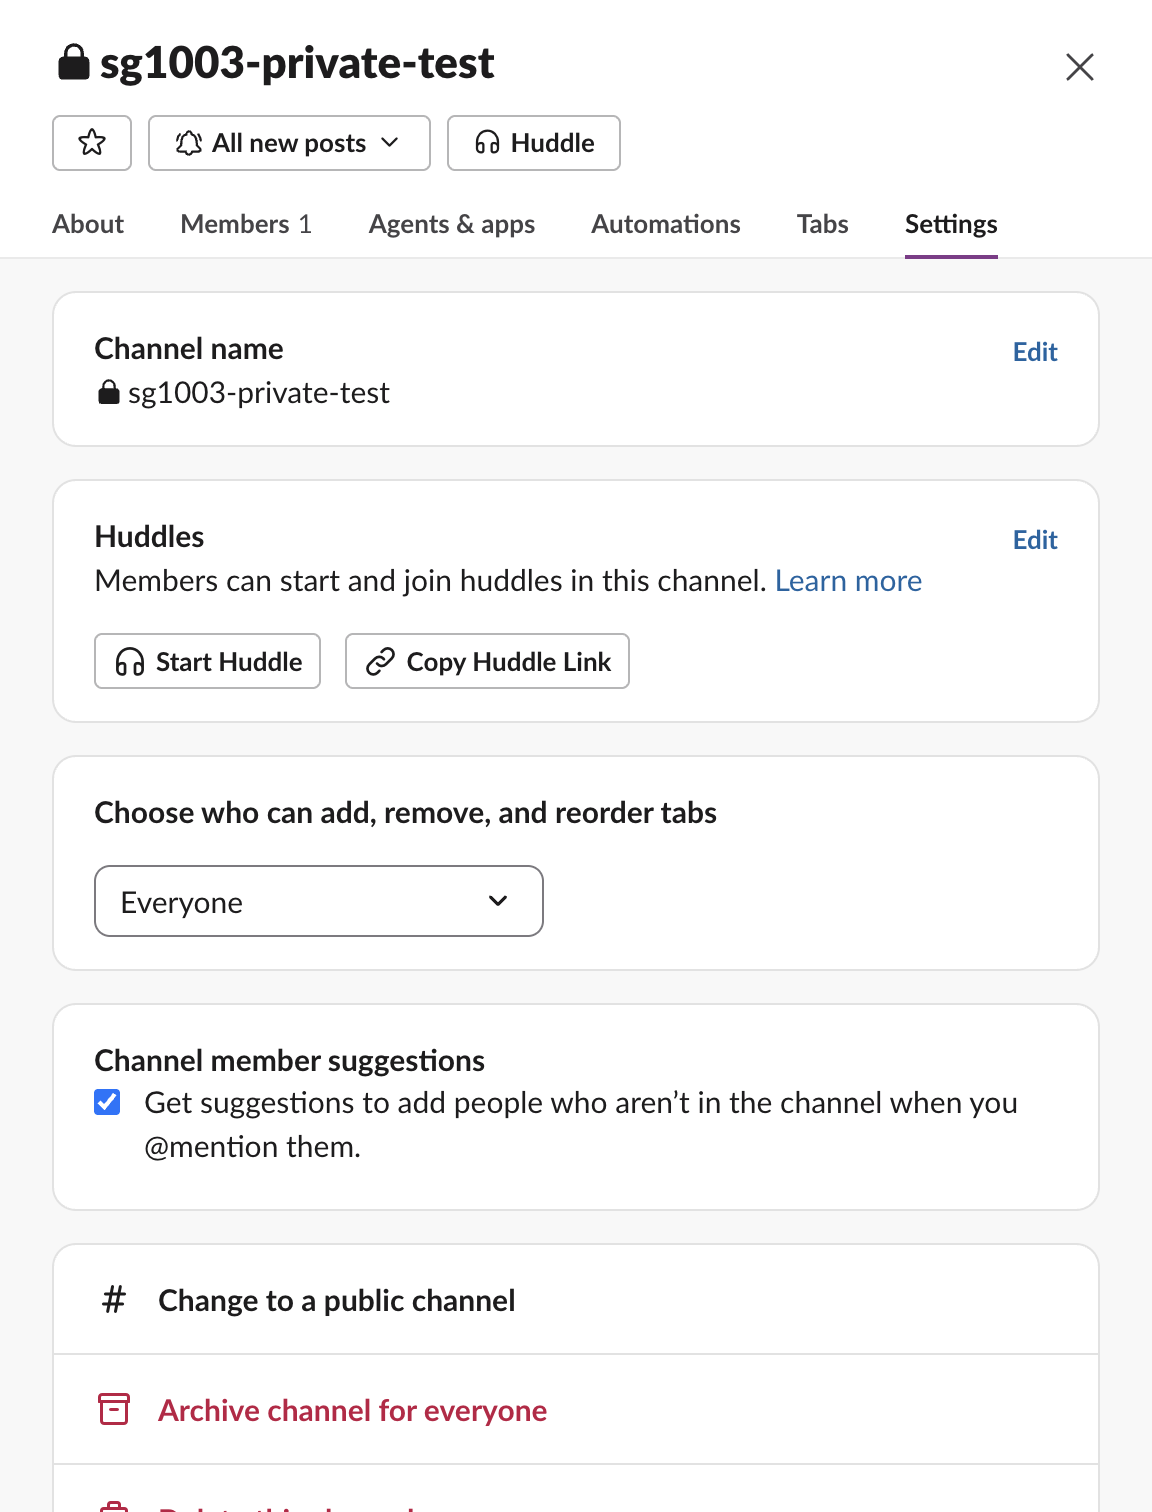Open the Learn more link about huddles

pos(848,581)
